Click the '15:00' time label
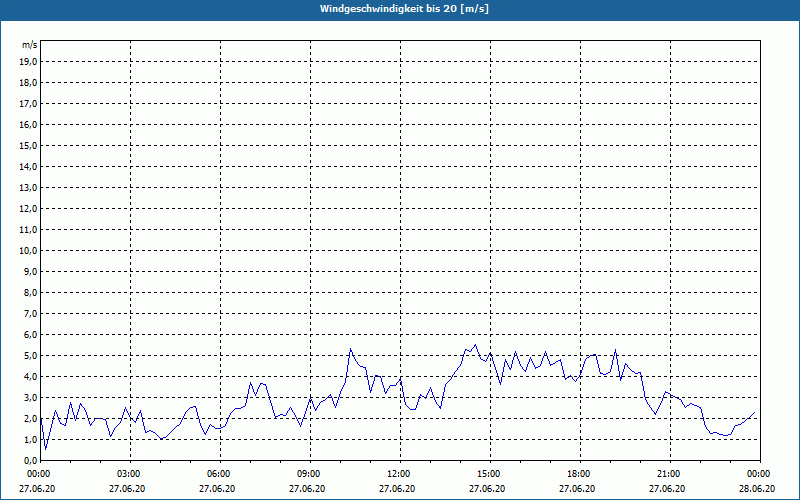The image size is (800, 500). 490,474
